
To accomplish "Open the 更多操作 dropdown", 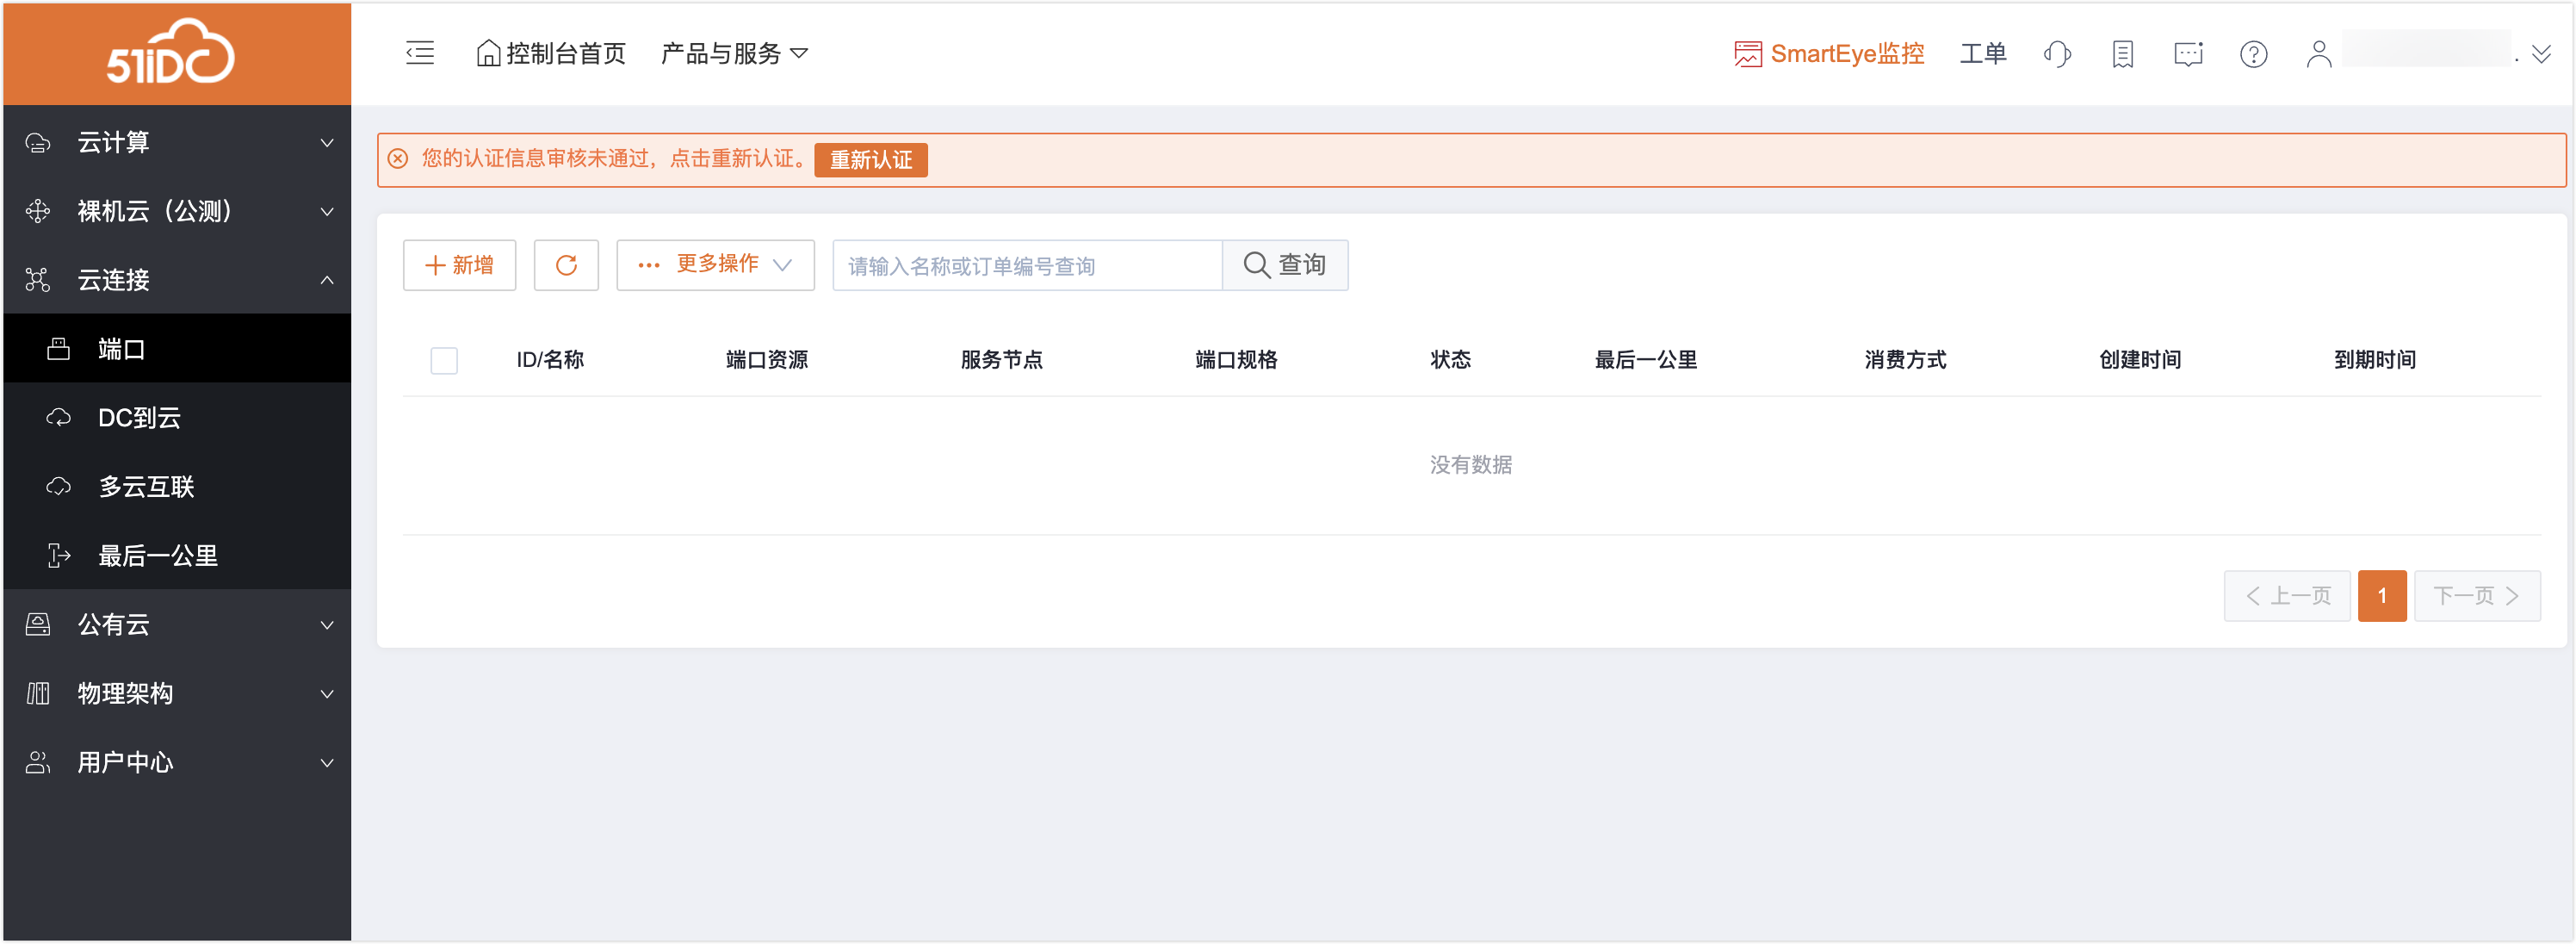I will coord(715,265).
